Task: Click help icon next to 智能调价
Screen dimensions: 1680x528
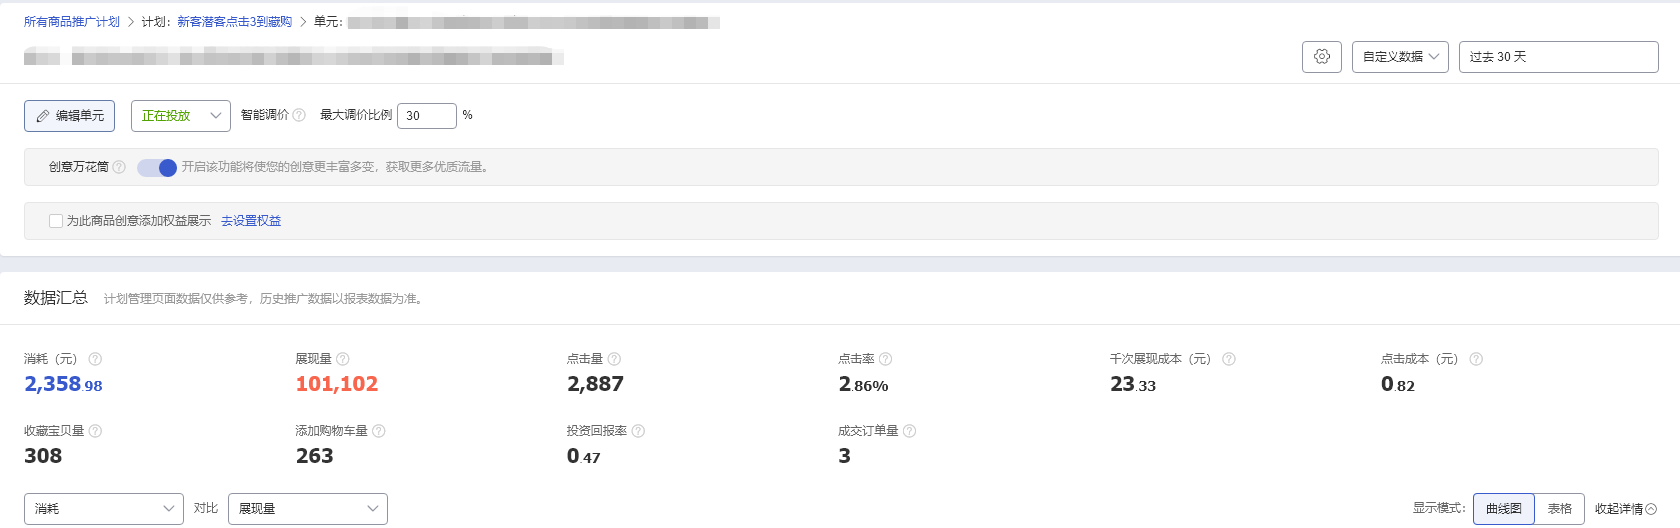Action: coord(299,116)
